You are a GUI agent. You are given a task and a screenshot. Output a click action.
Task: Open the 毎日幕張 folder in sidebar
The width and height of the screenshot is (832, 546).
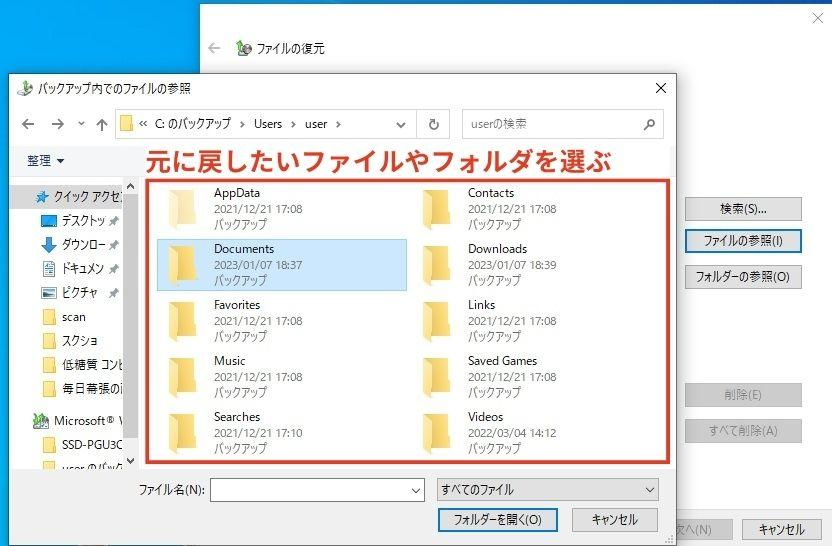click(x=82, y=388)
